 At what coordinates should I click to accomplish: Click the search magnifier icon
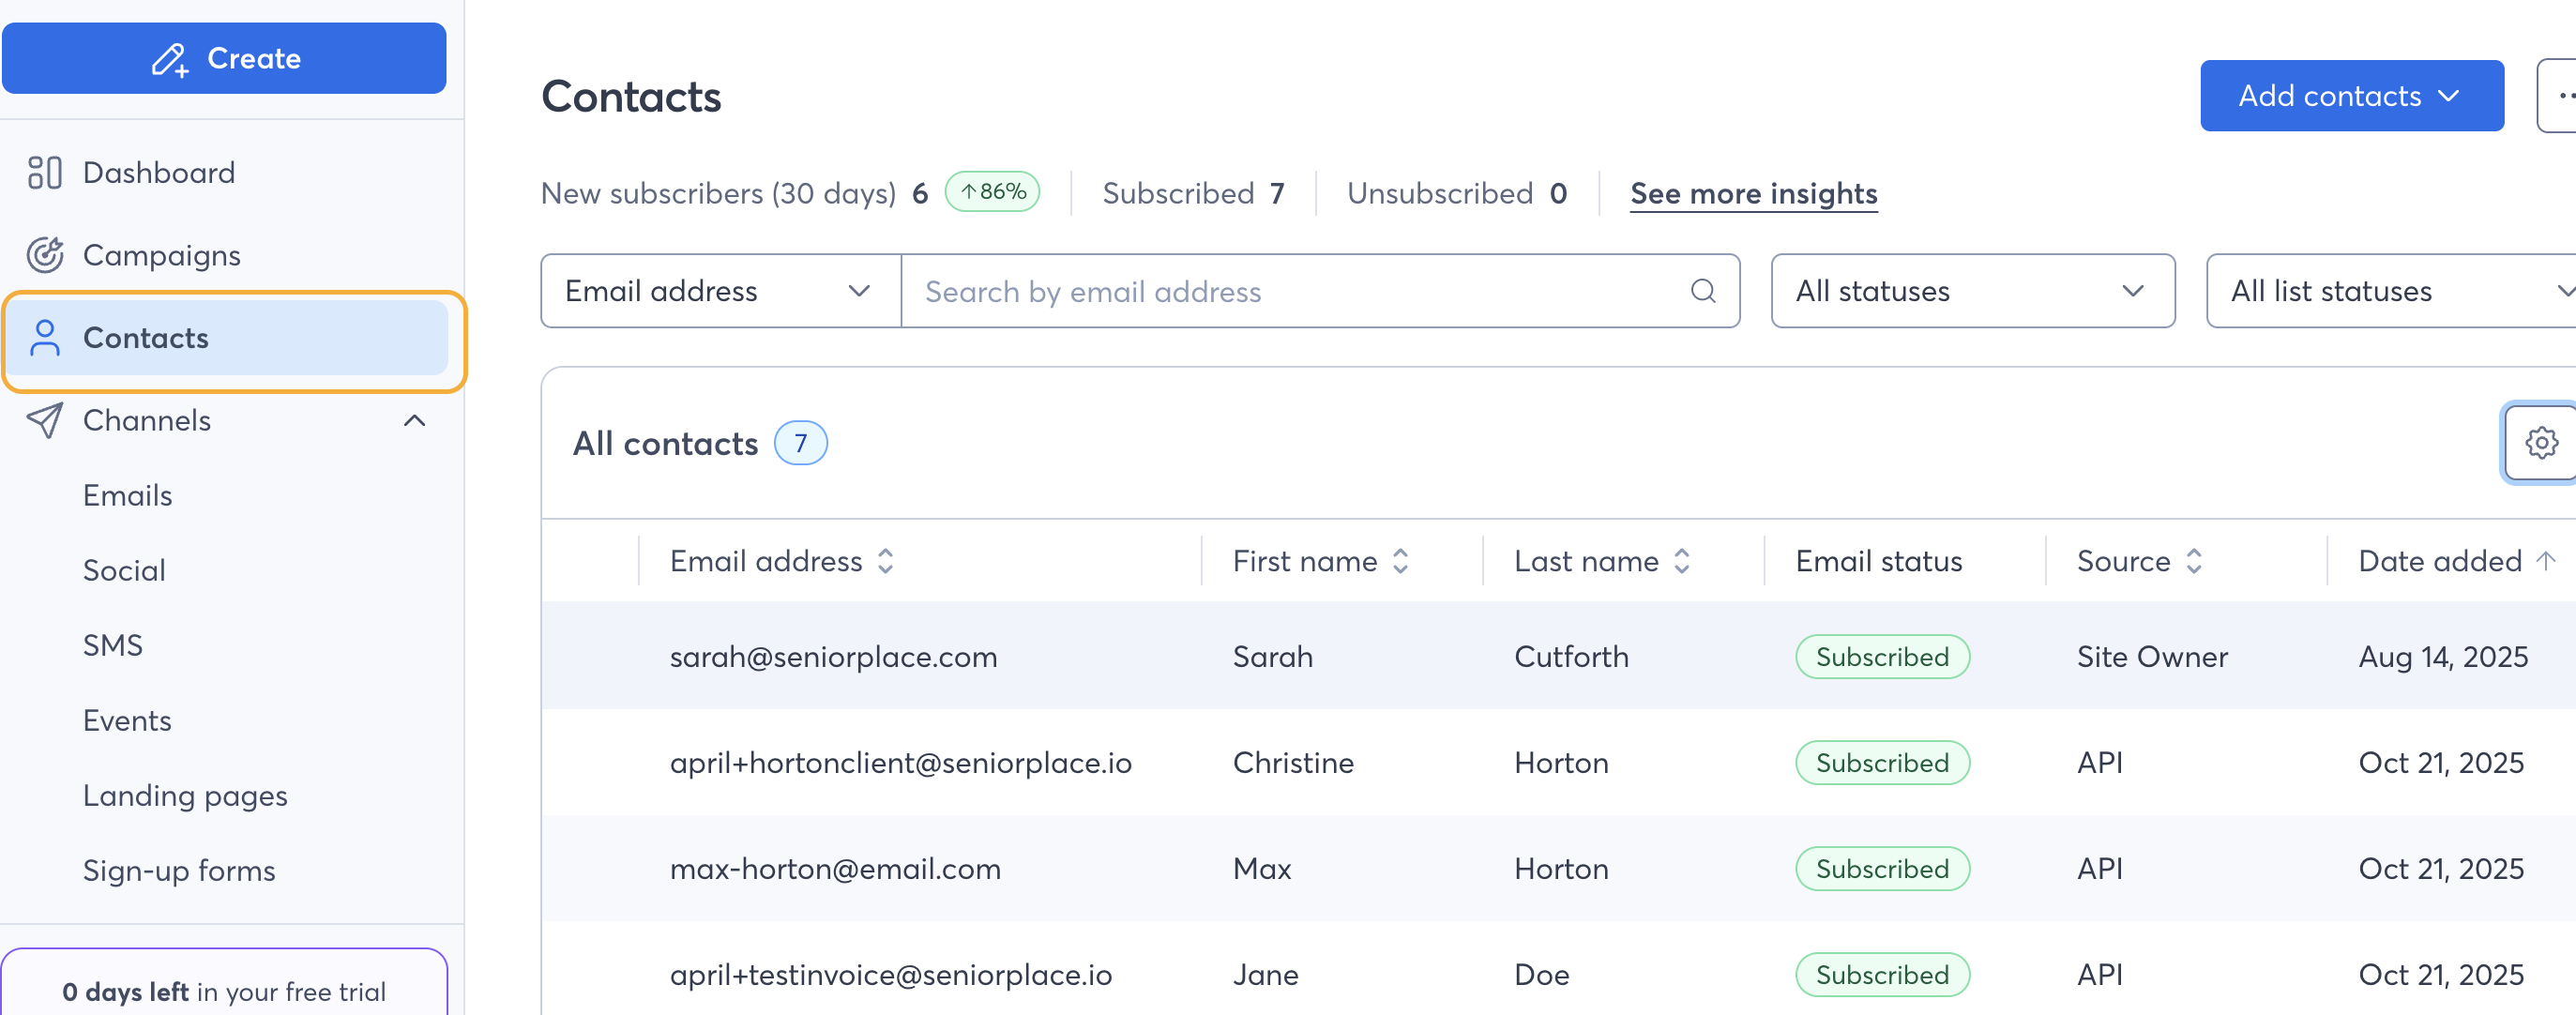[1702, 291]
